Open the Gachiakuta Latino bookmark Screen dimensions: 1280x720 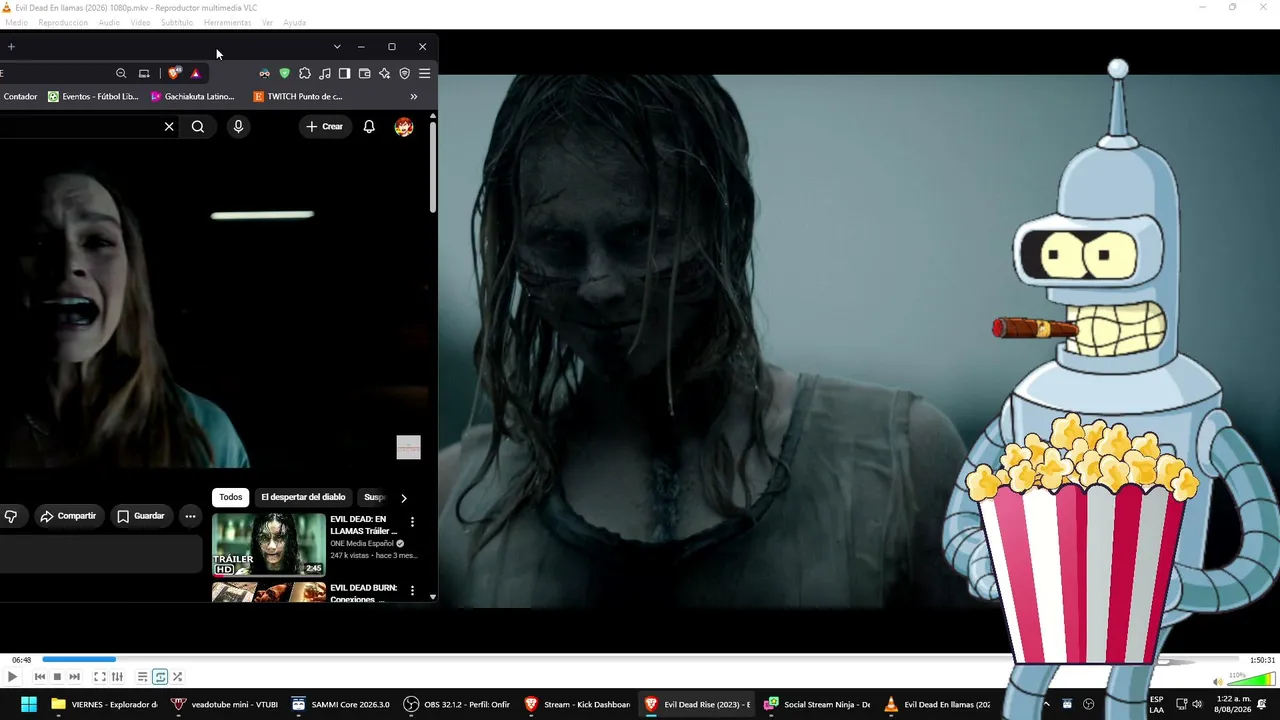192,97
